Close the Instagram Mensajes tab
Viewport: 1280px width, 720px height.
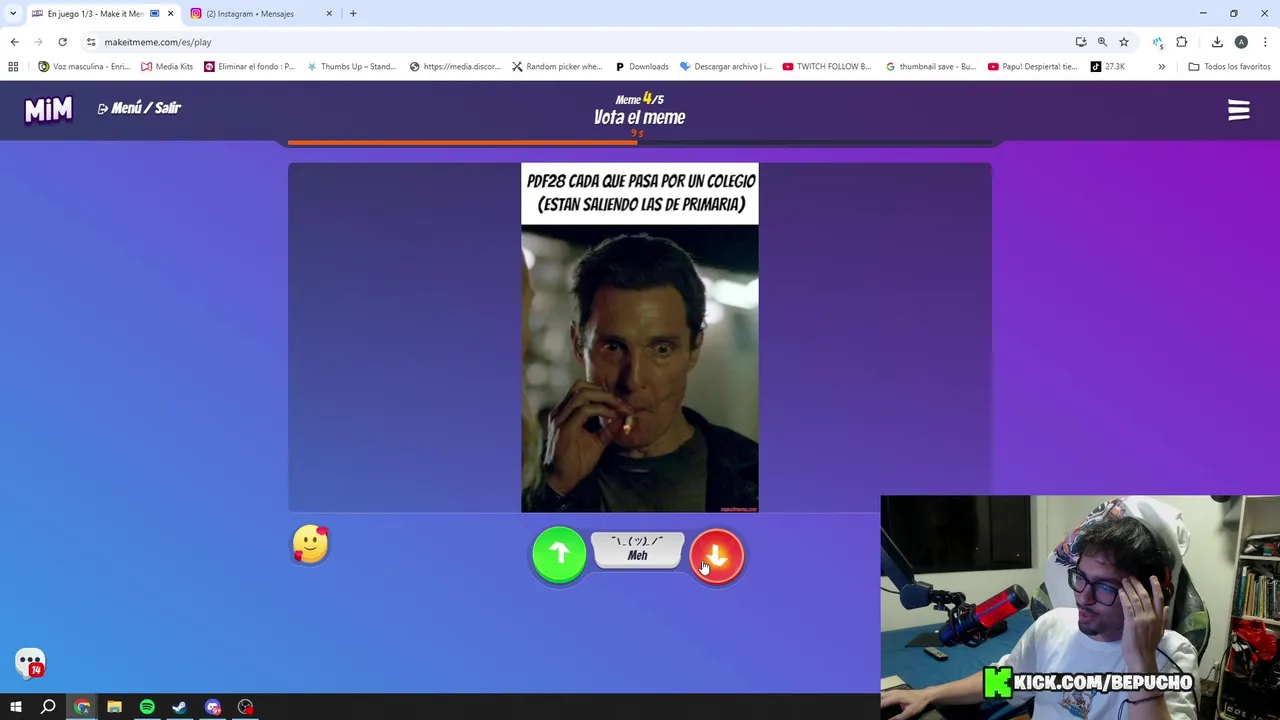tap(329, 14)
